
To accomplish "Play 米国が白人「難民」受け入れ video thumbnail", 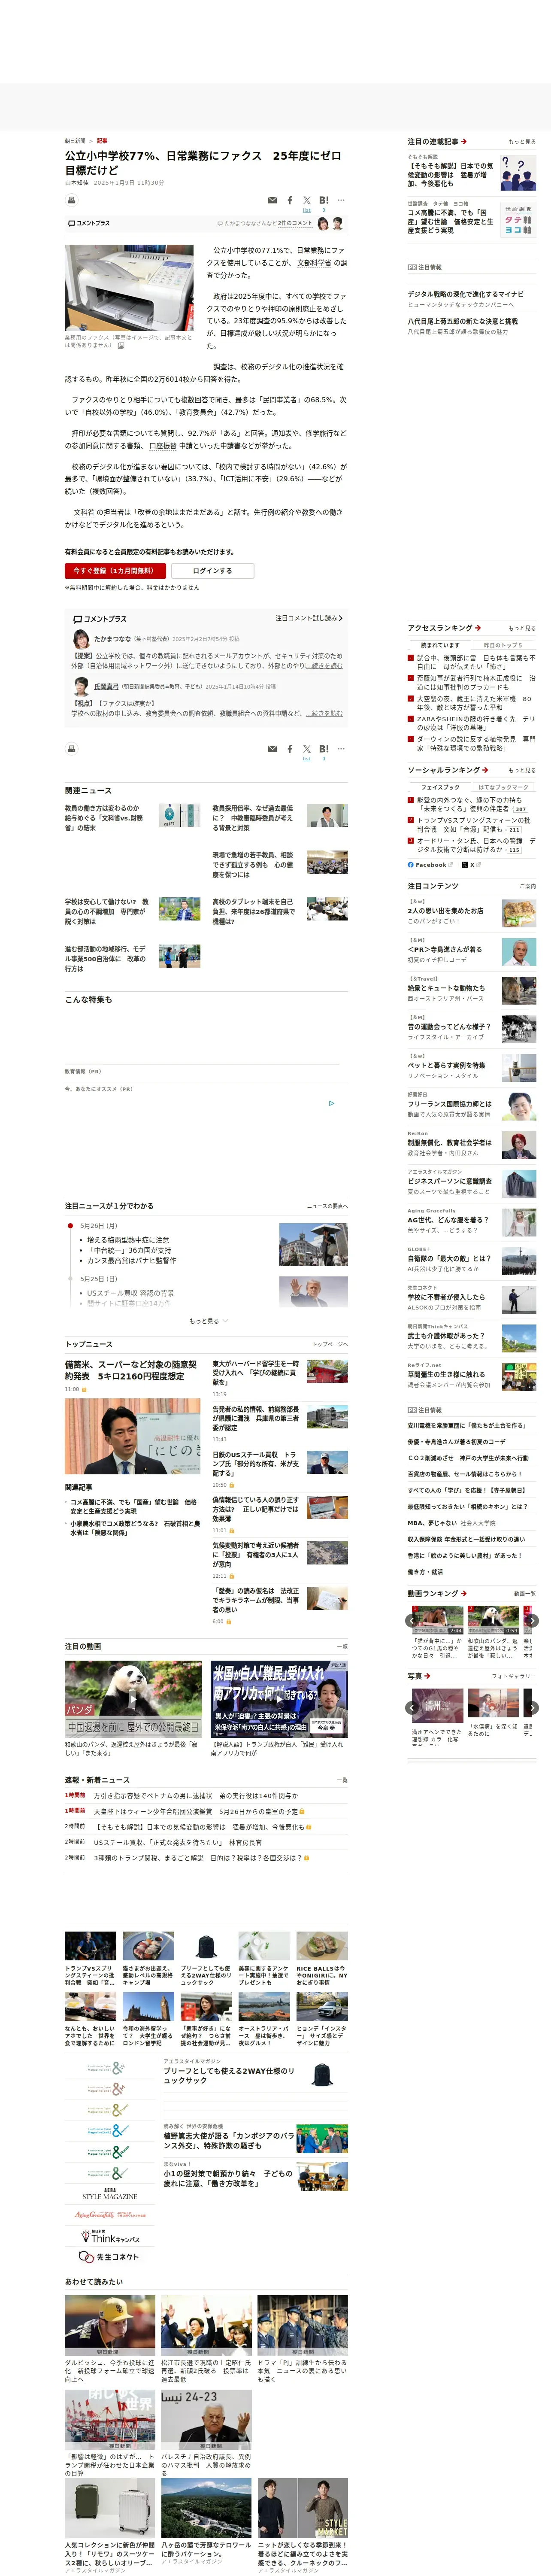I will tap(279, 1699).
